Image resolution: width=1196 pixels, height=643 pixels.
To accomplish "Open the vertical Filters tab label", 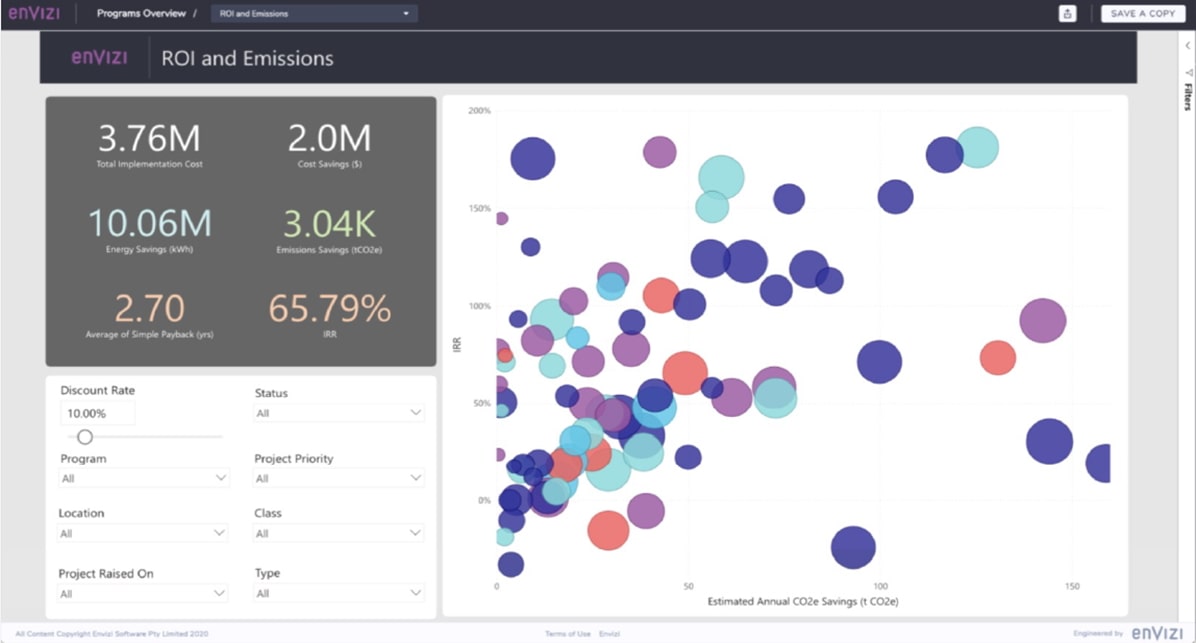I will 1188,97.
